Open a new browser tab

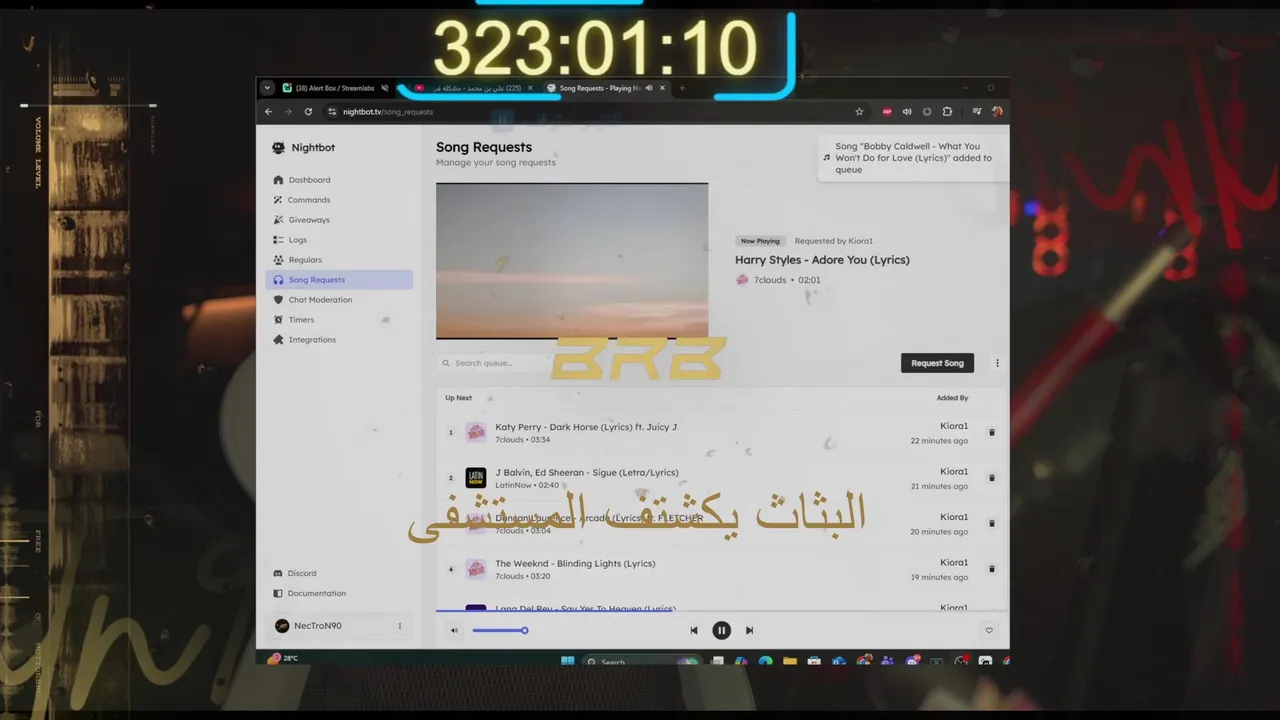point(682,88)
